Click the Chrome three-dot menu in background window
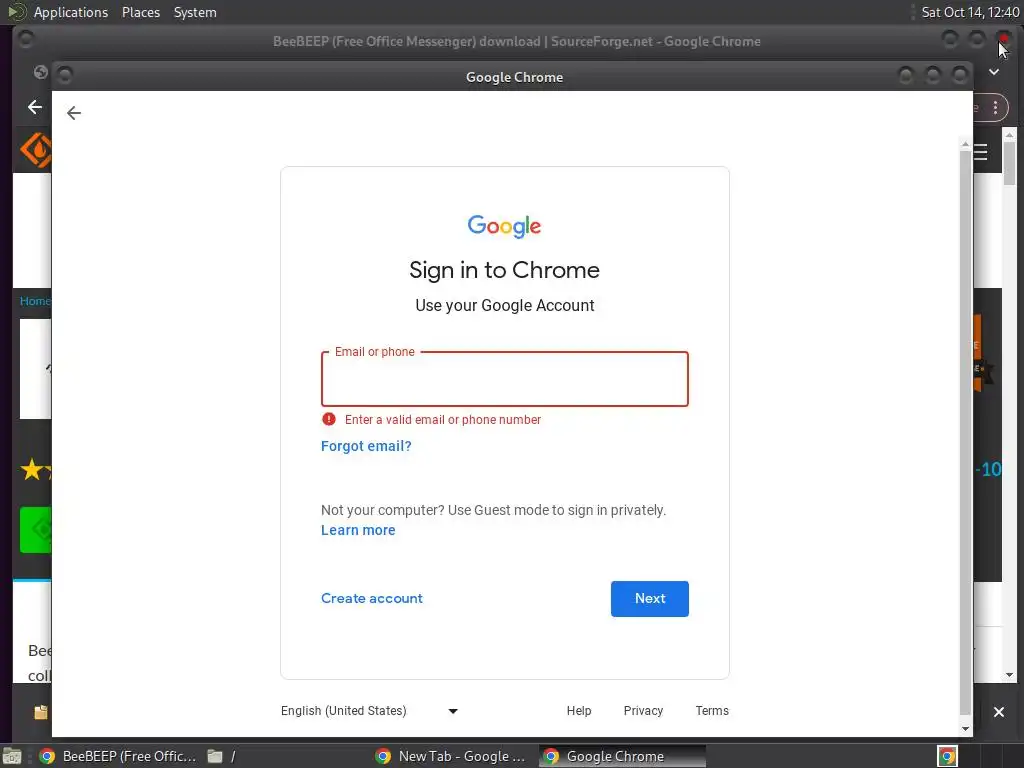The image size is (1024, 768). [x=995, y=108]
